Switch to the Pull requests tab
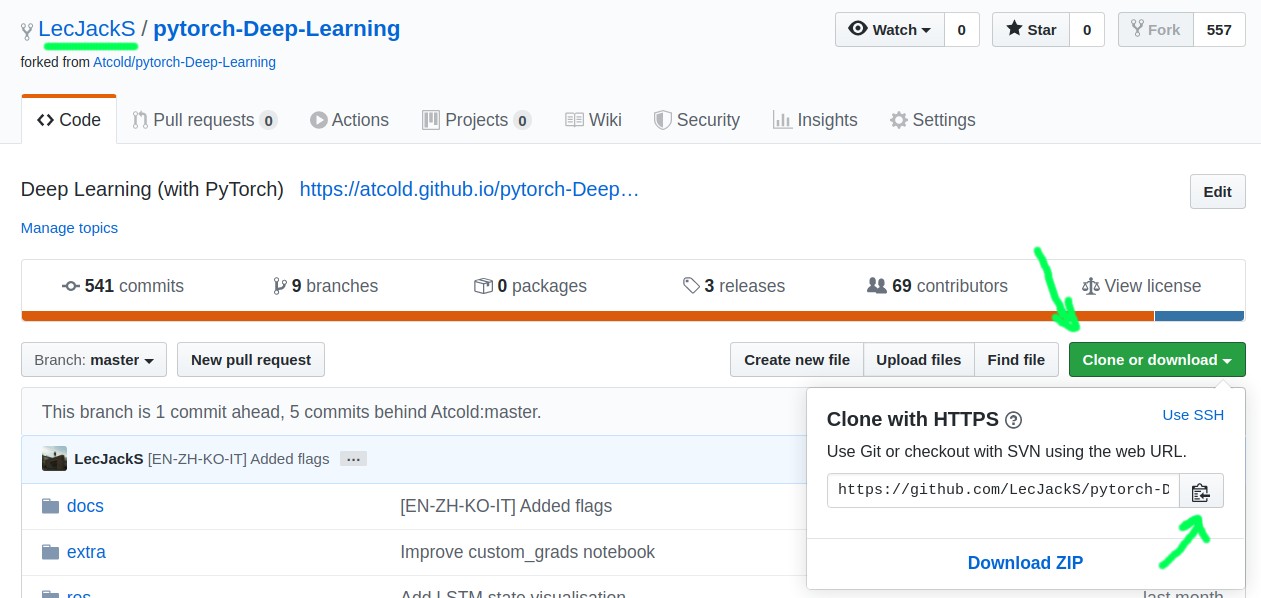This screenshot has height=598, width=1261. 203,120
